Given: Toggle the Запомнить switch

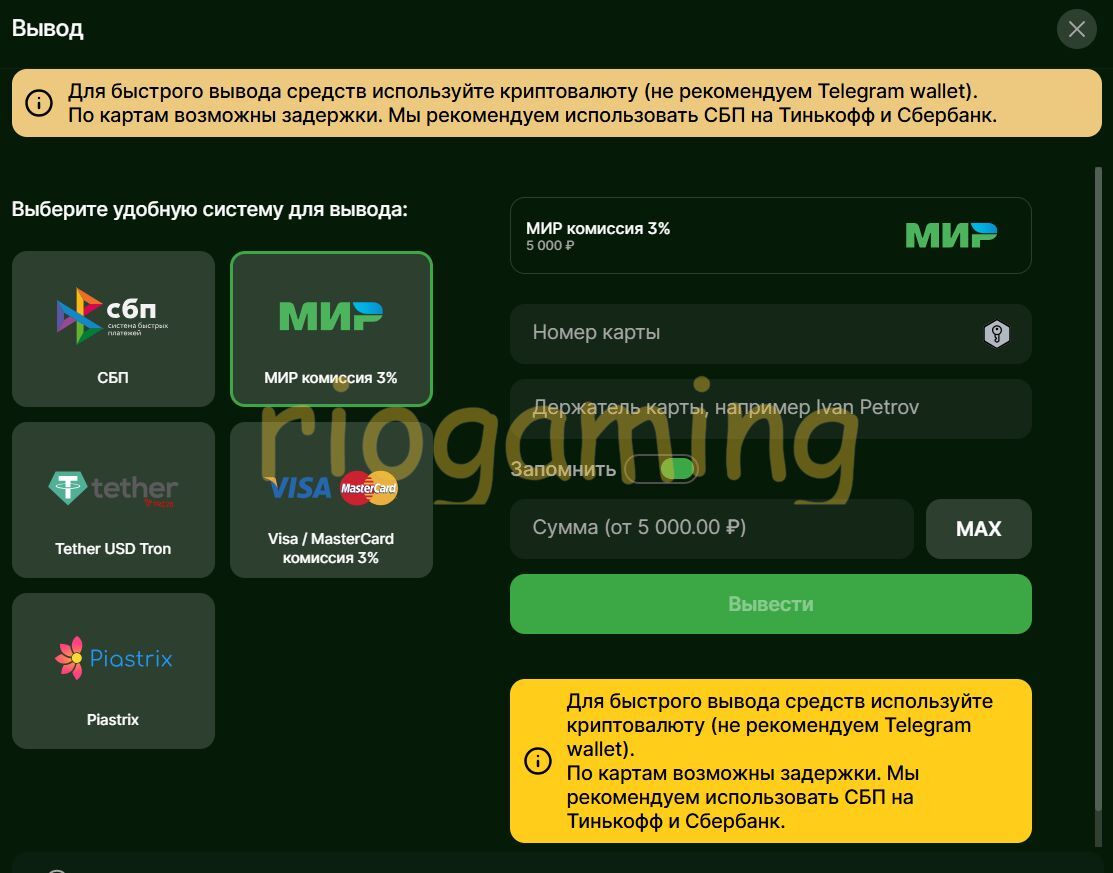Looking at the screenshot, I should point(662,469).
